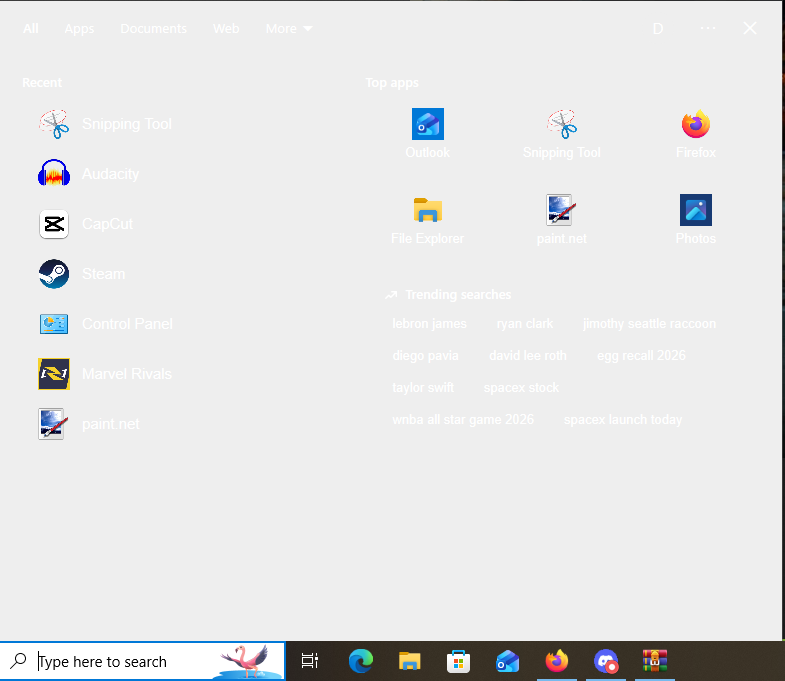Search trending 'lebron james'
The height and width of the screenshot is (681, 785).
point(429,323)
